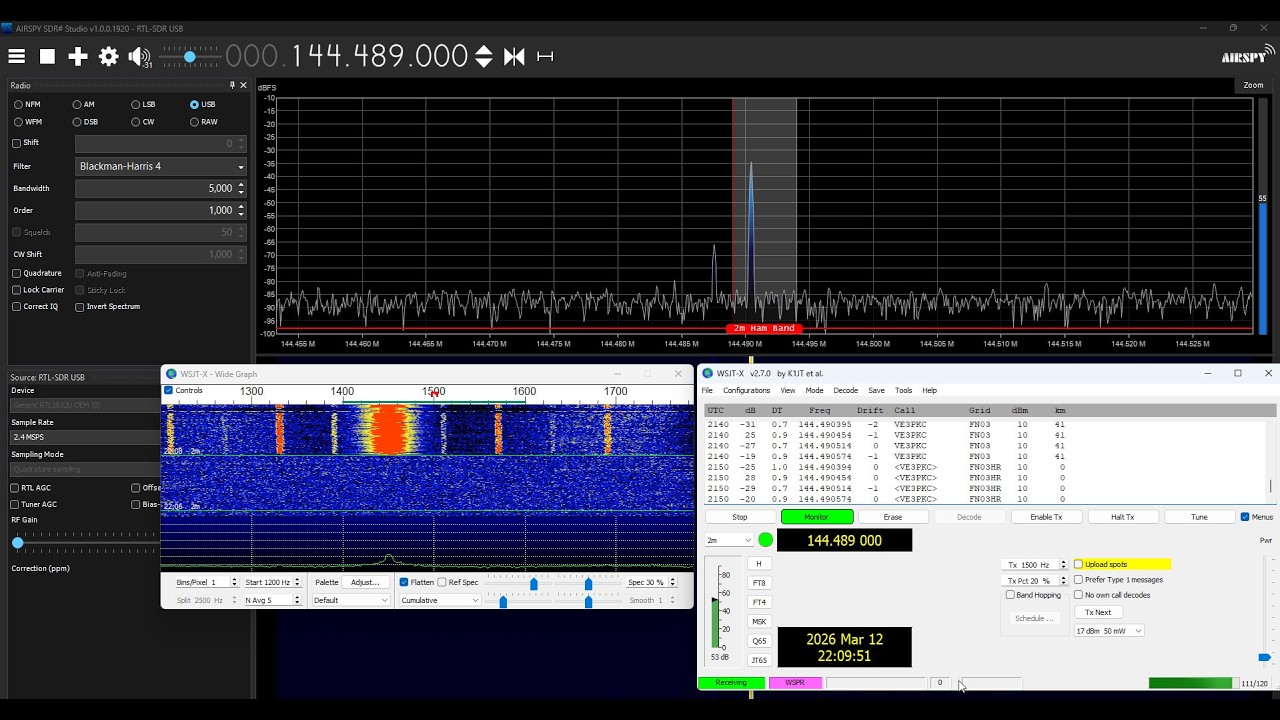
Task: Click the Order 1,000 spinner field
Action: tap(160, 210)
